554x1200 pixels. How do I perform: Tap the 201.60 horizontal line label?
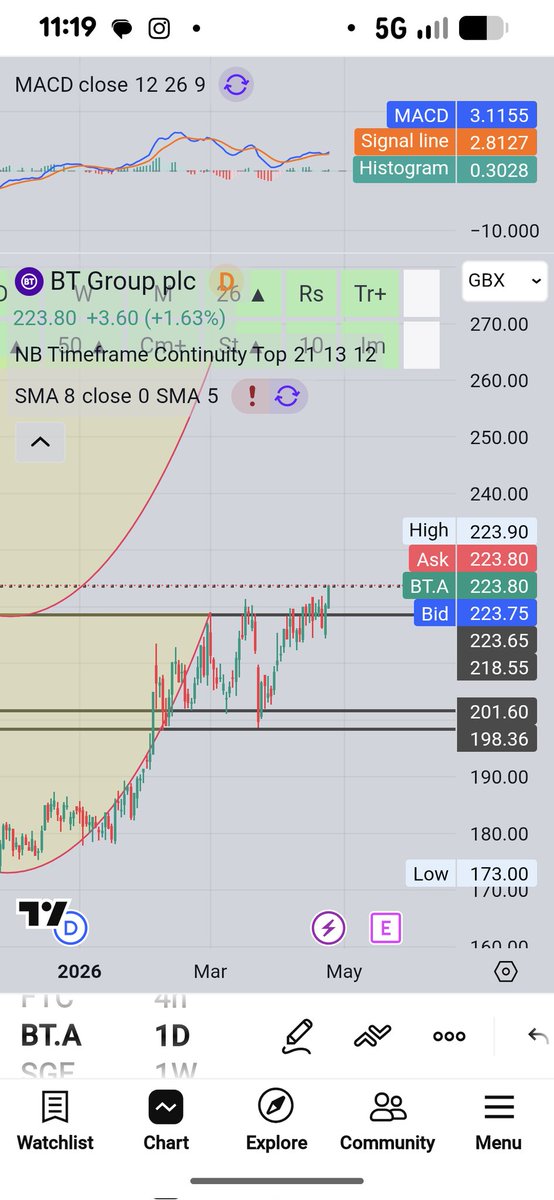pos(498,712)
